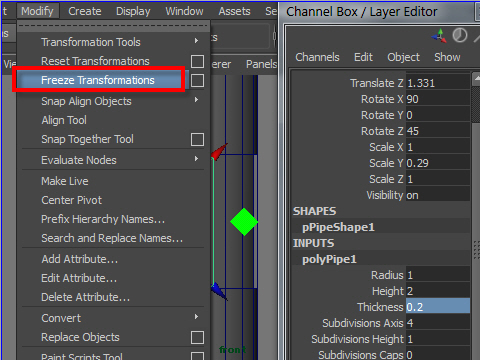Expand Transformation Tools submenu arrow
Screen dimensions: 480x360
pyautogui.click(x=196, y=41)
